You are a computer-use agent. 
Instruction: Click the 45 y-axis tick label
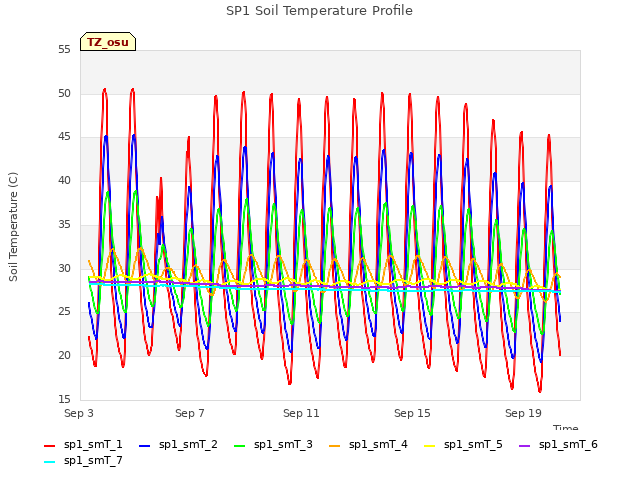[x=64, y=137]
